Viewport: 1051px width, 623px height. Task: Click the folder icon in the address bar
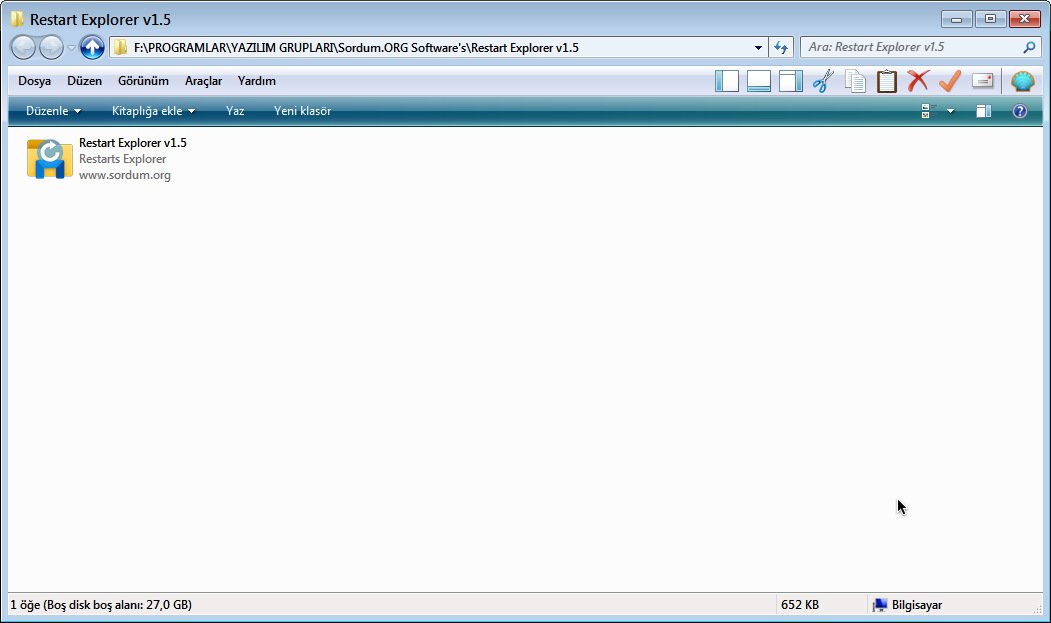(120, 47)
